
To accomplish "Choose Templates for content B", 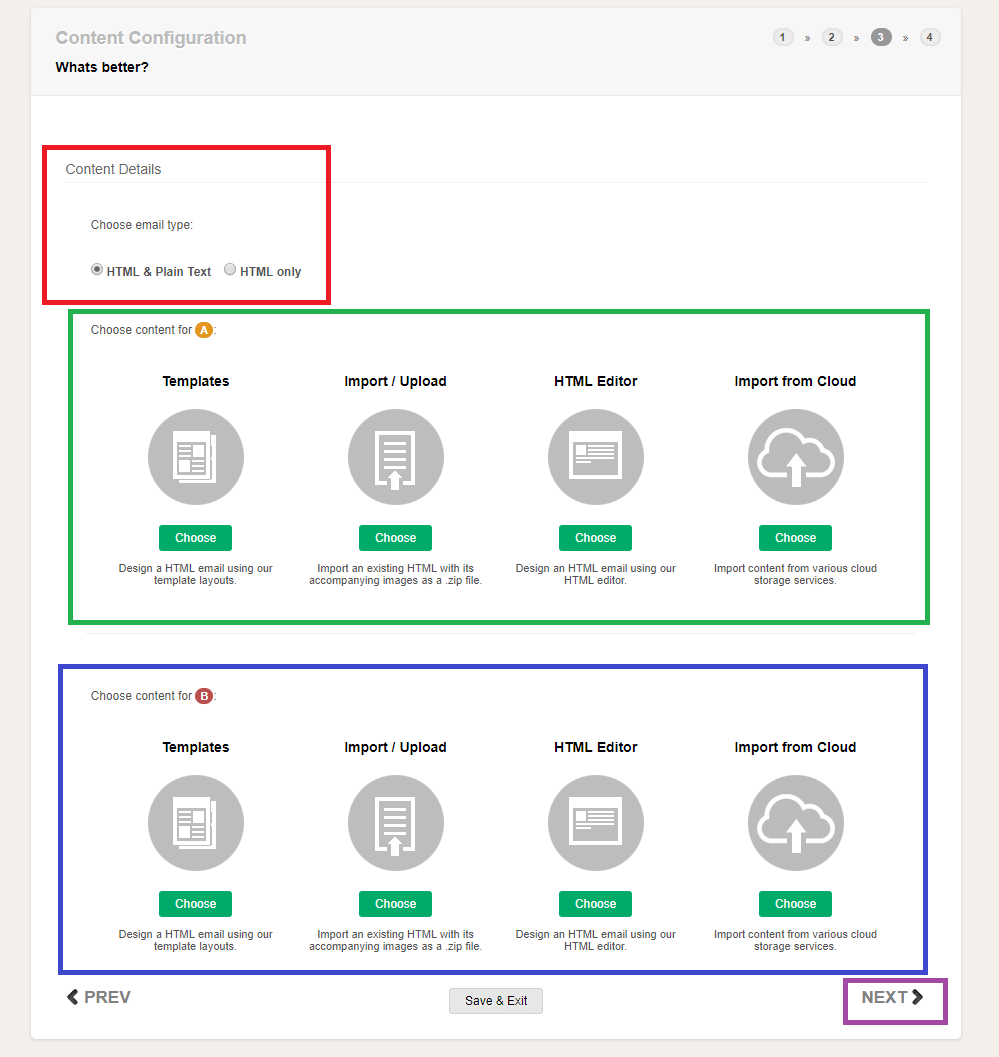I will pos(195,904).
